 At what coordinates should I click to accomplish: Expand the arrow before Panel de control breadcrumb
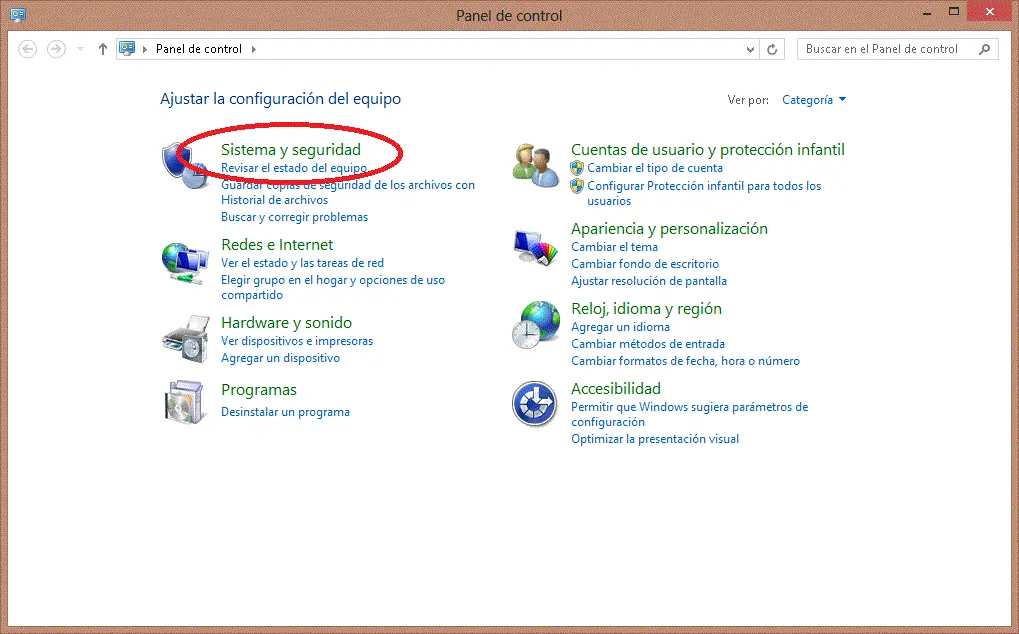click(x=144, y=49)
